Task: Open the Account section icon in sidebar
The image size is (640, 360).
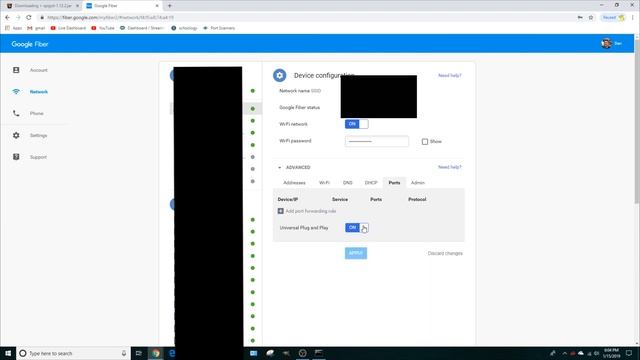Action: pos(16,70)
